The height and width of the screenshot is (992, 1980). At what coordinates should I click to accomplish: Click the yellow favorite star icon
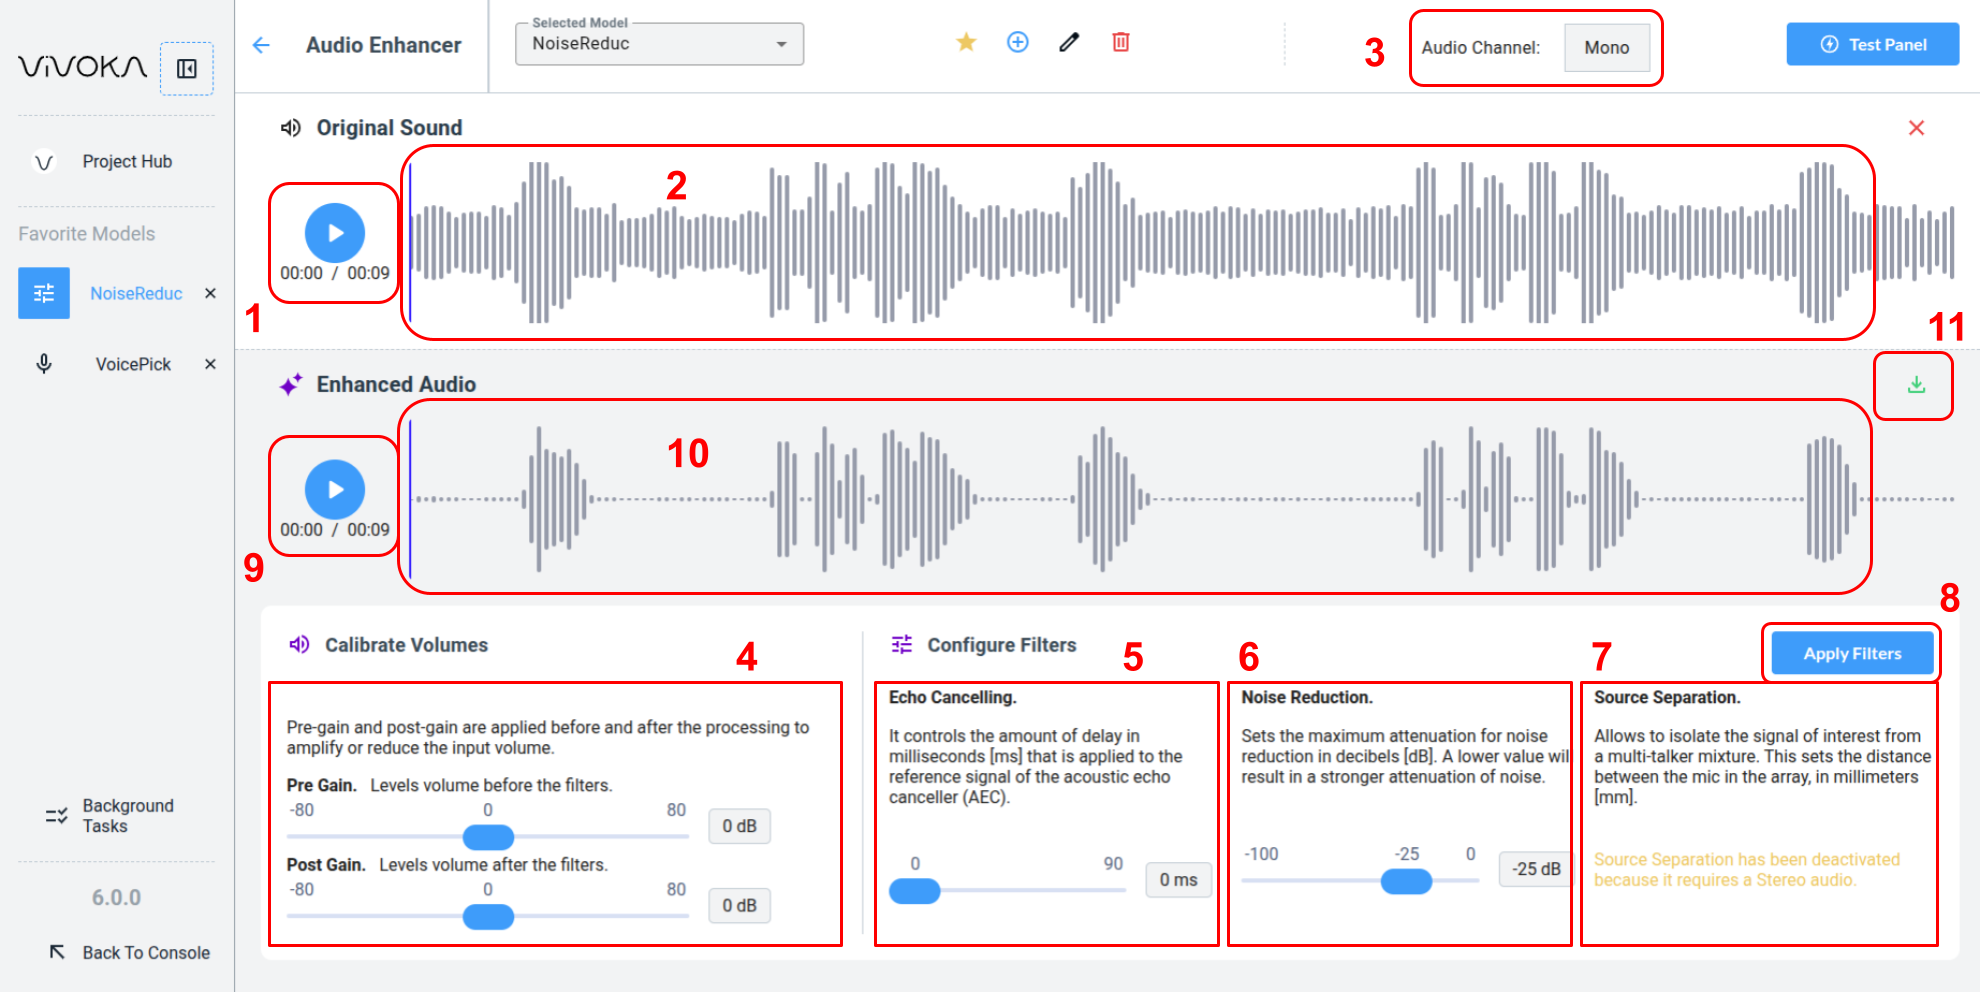[x=966, y=42]
